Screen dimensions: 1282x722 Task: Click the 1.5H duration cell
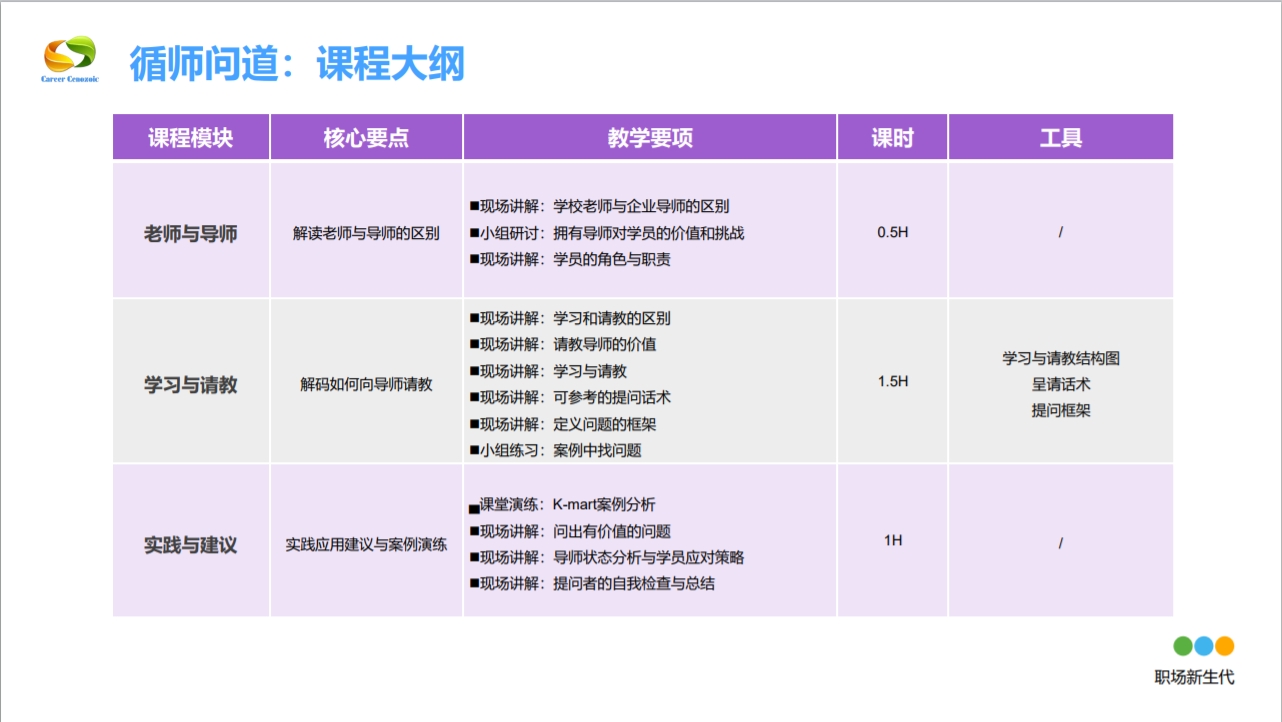891,381
